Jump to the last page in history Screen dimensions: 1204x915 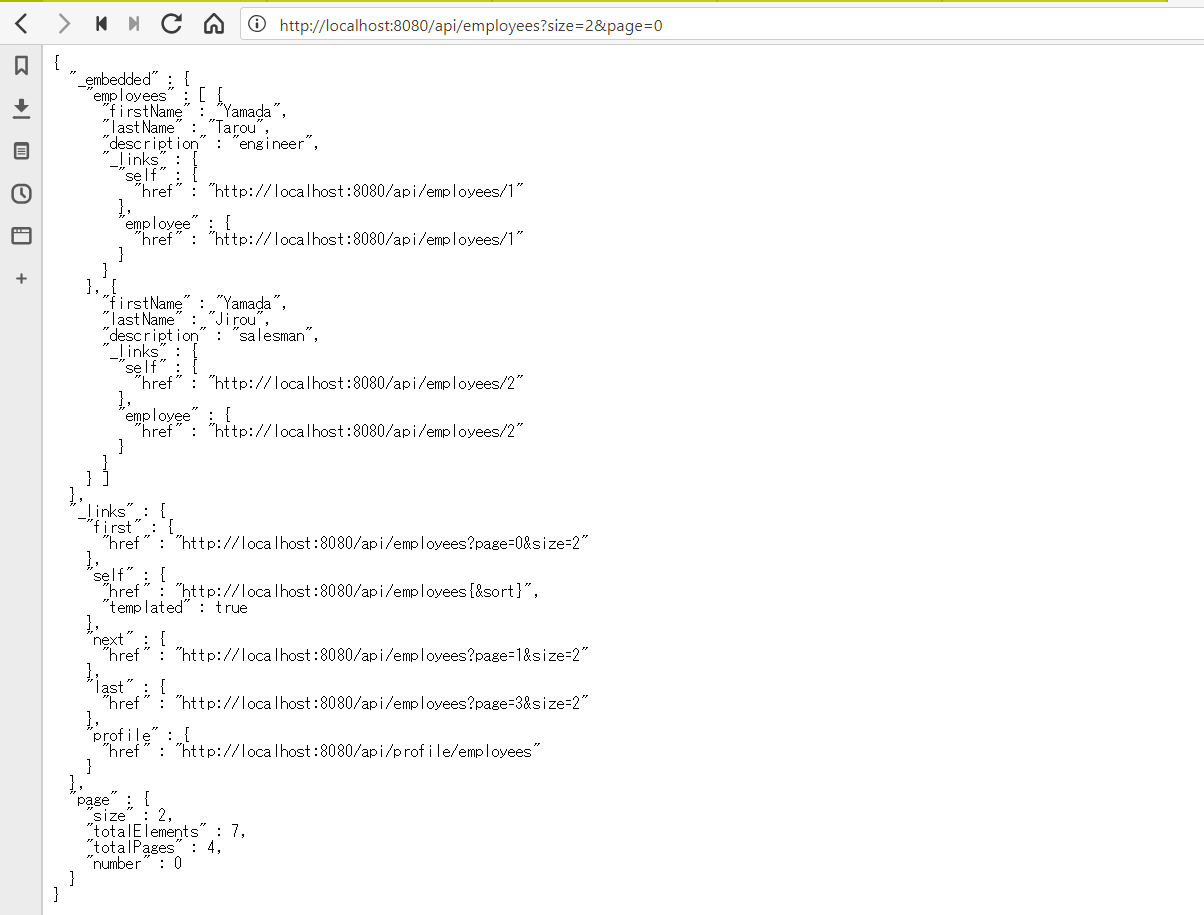(133, 23)
